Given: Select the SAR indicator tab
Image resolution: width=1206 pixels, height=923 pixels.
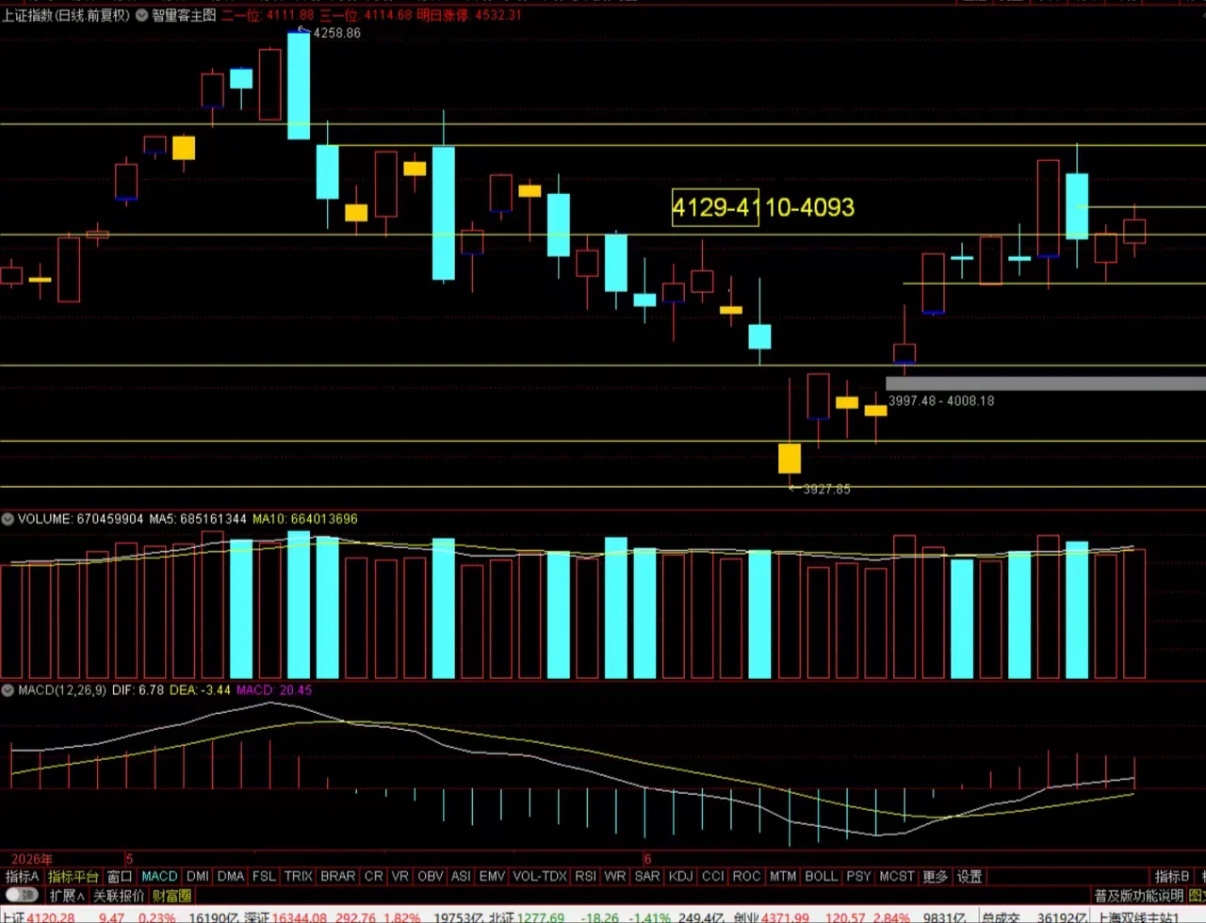Looking at the screenshot, I should (647, 876).
